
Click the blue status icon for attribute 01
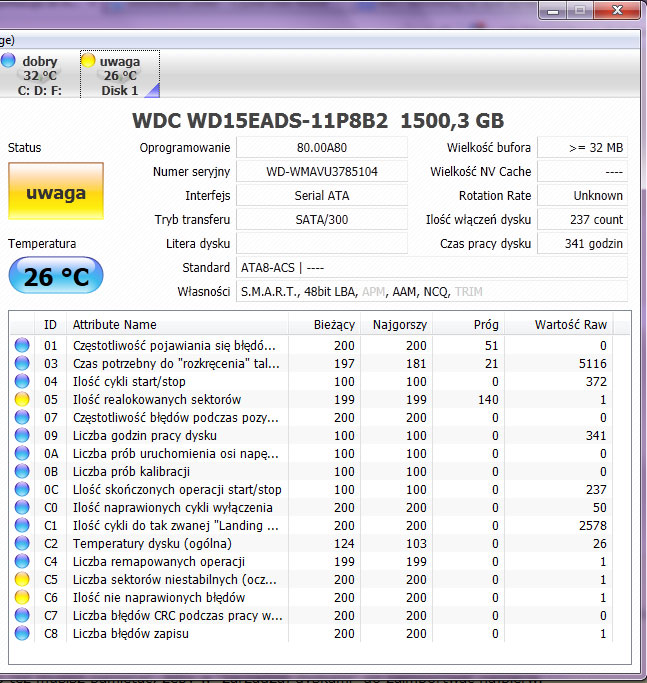[x=22, y=345]
